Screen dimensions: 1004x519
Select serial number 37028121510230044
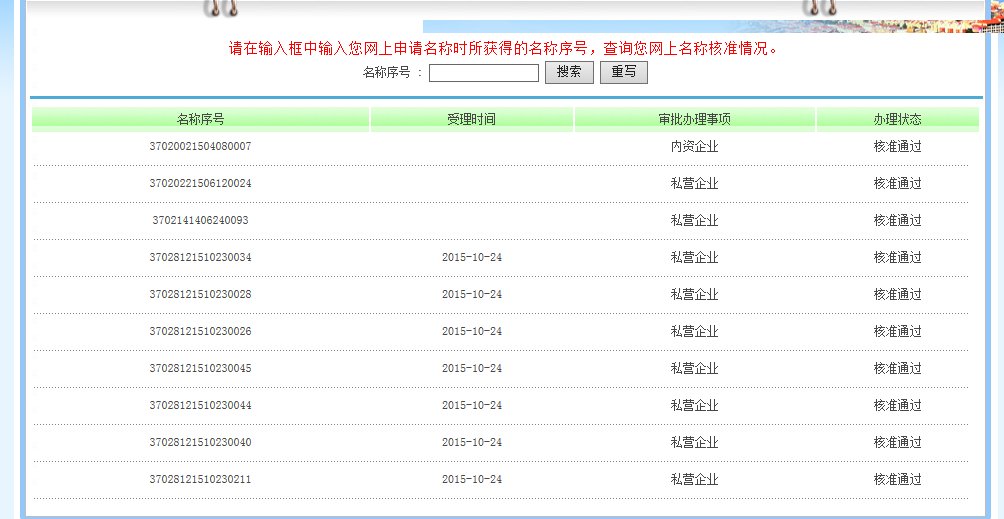tap(200, 406)
